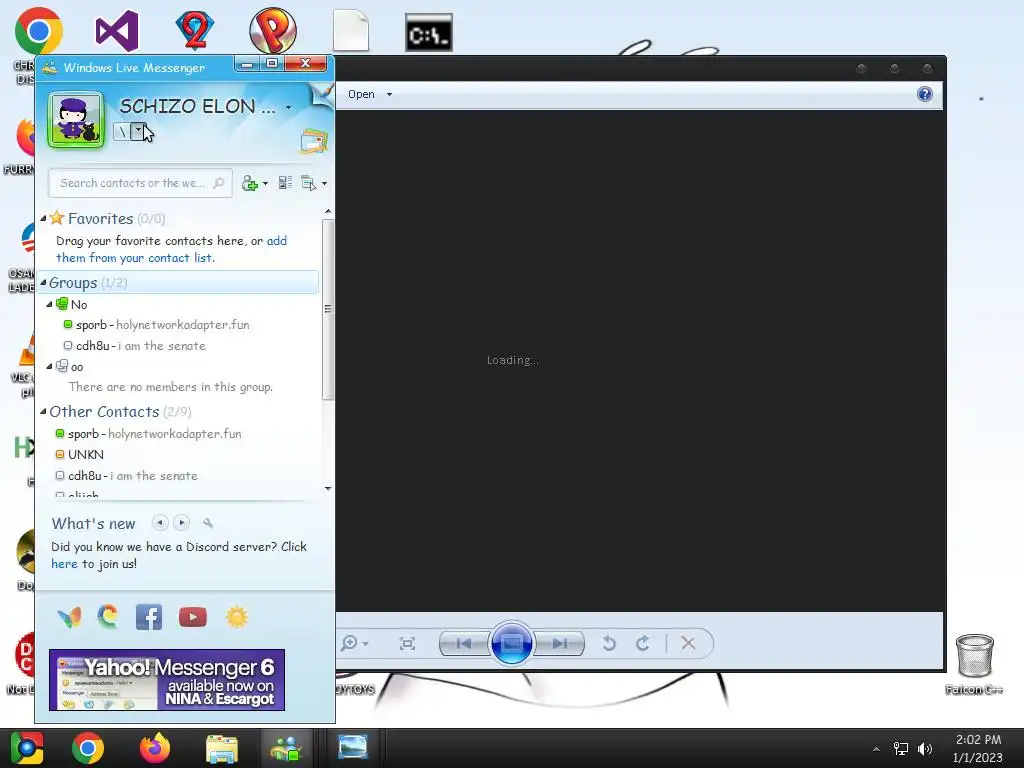Click the Show menu icon

(308, 184)
